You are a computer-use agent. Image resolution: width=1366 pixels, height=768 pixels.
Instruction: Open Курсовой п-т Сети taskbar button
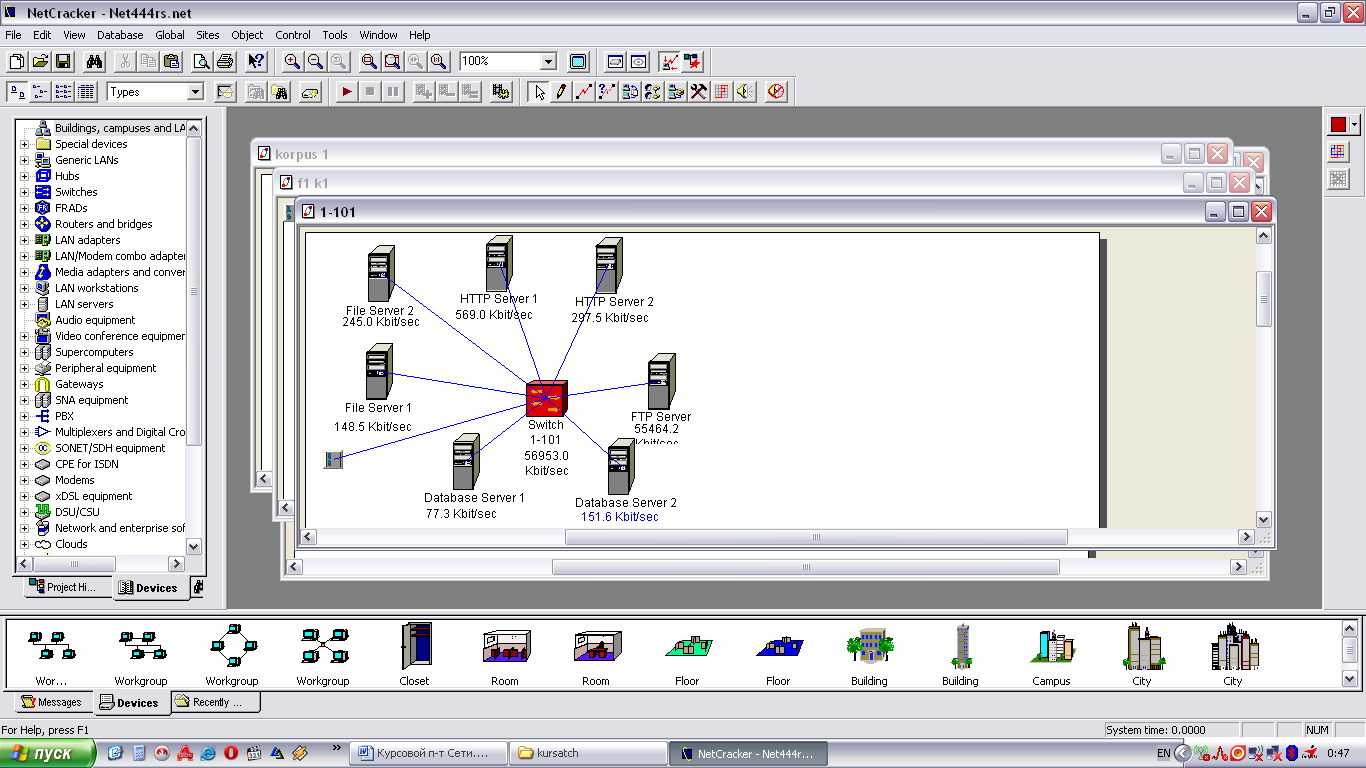[x=429, y=753]
